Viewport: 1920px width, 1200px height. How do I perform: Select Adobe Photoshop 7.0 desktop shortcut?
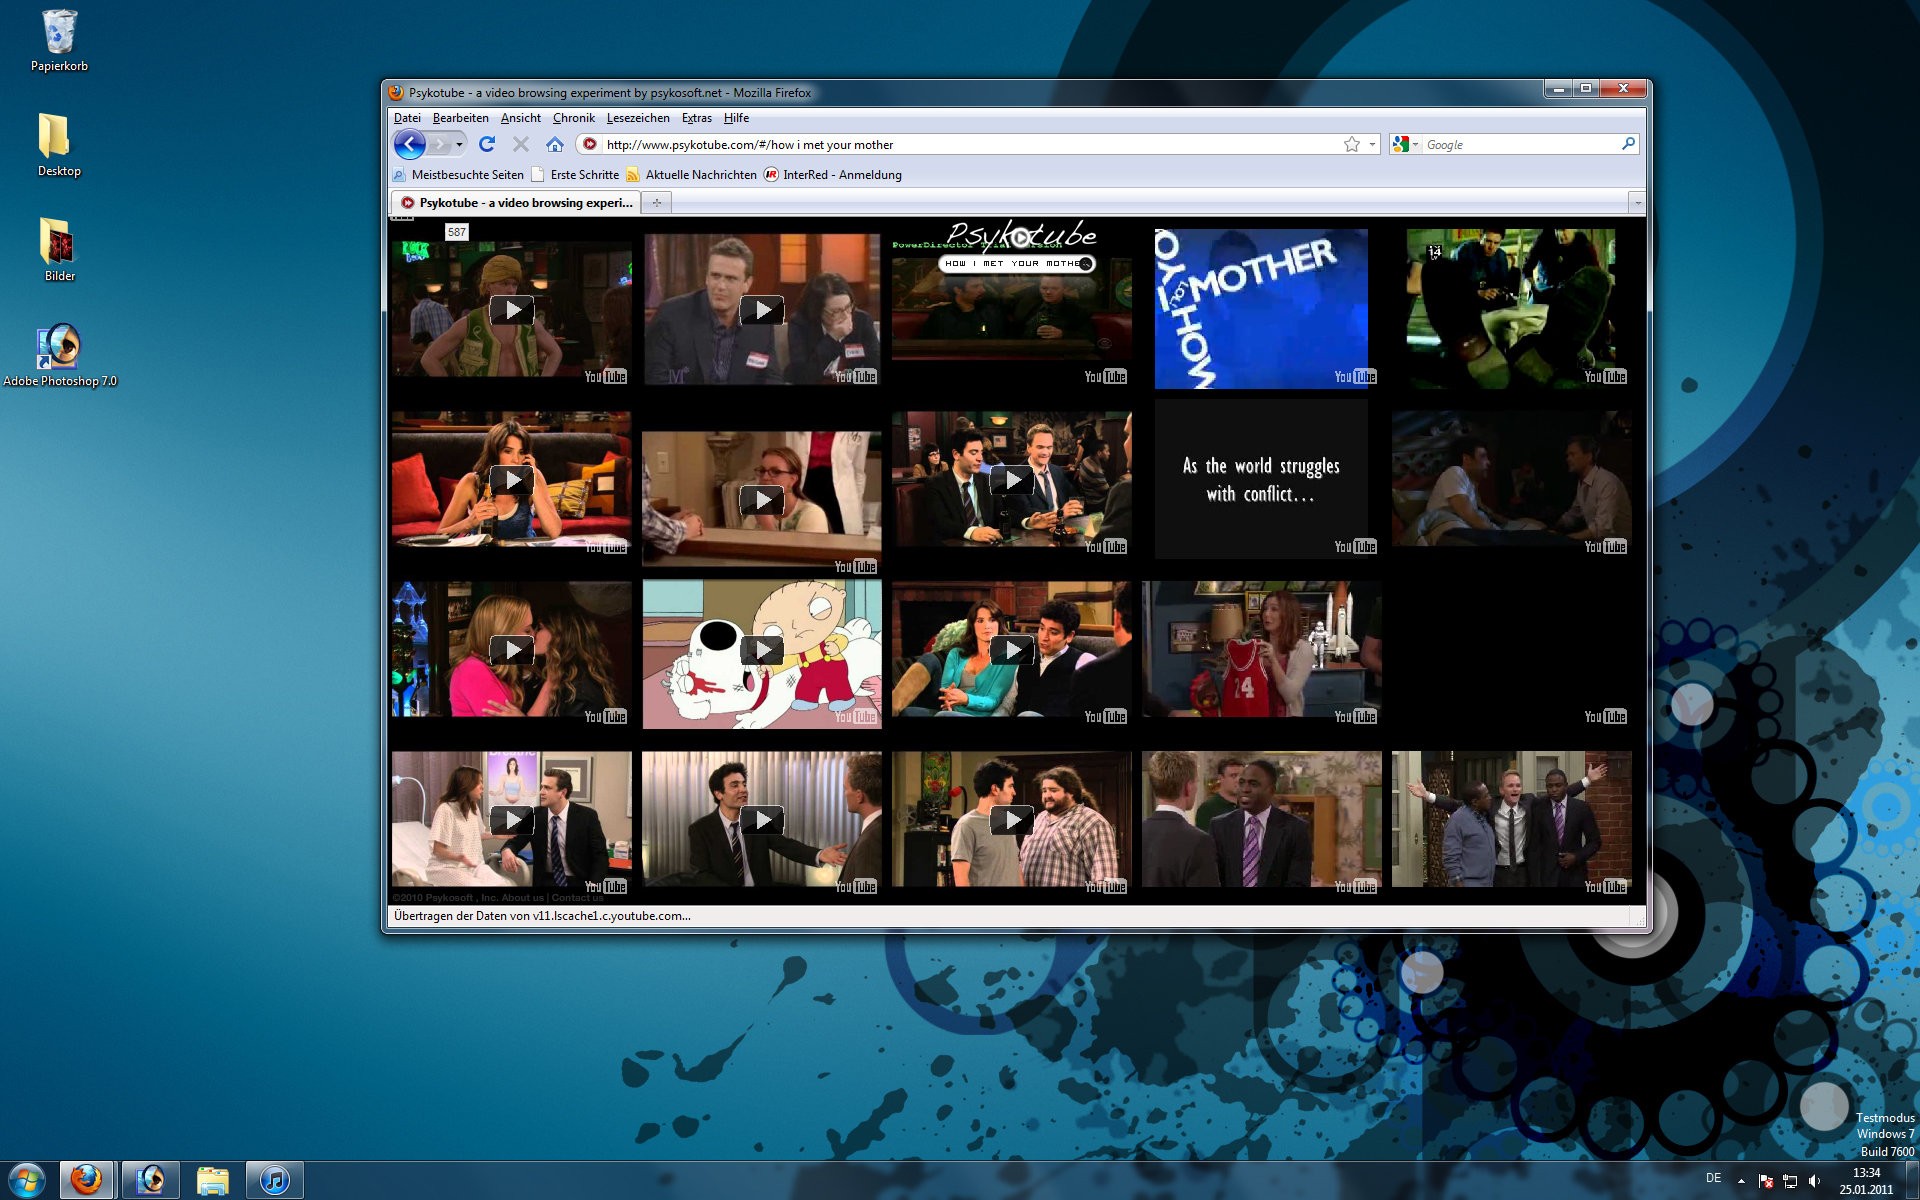click(x=59, y=355)
